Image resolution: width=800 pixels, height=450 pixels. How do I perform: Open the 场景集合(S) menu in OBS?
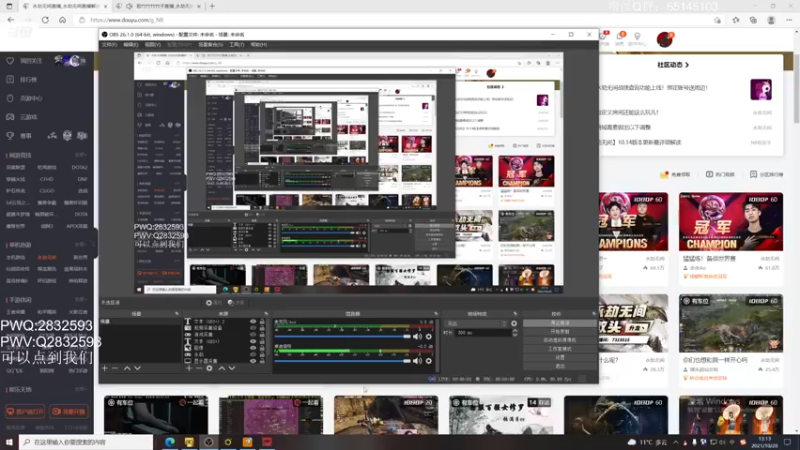pos(210,45)
